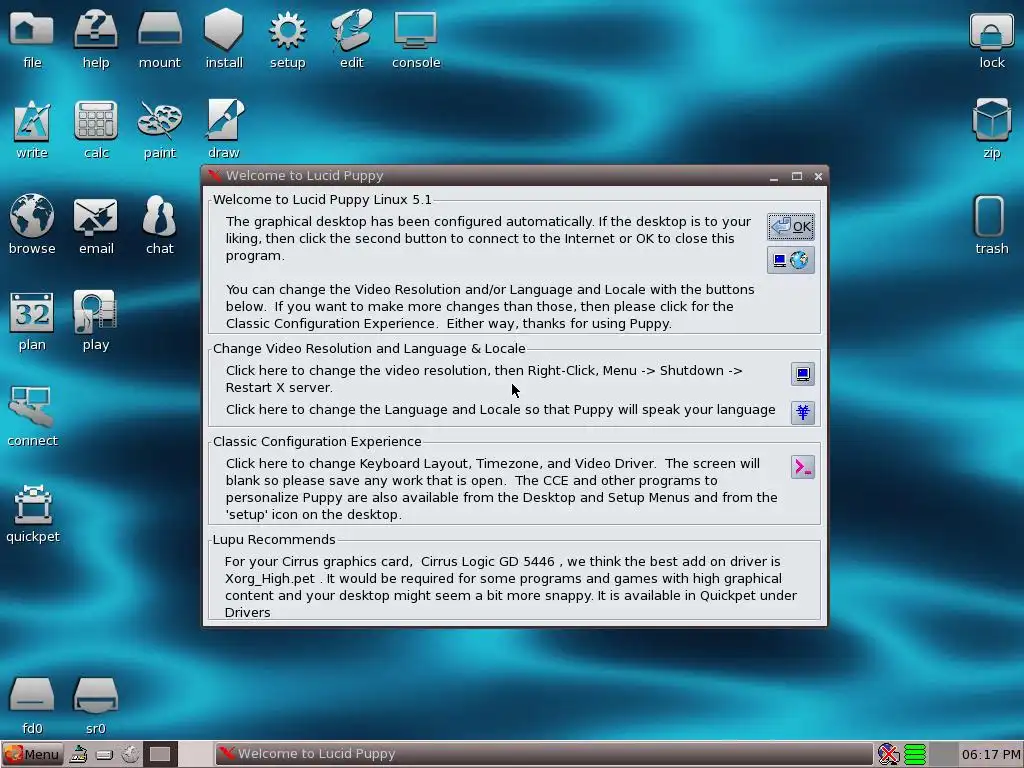Click OK to close welcome program

click(x=791, y=227)
